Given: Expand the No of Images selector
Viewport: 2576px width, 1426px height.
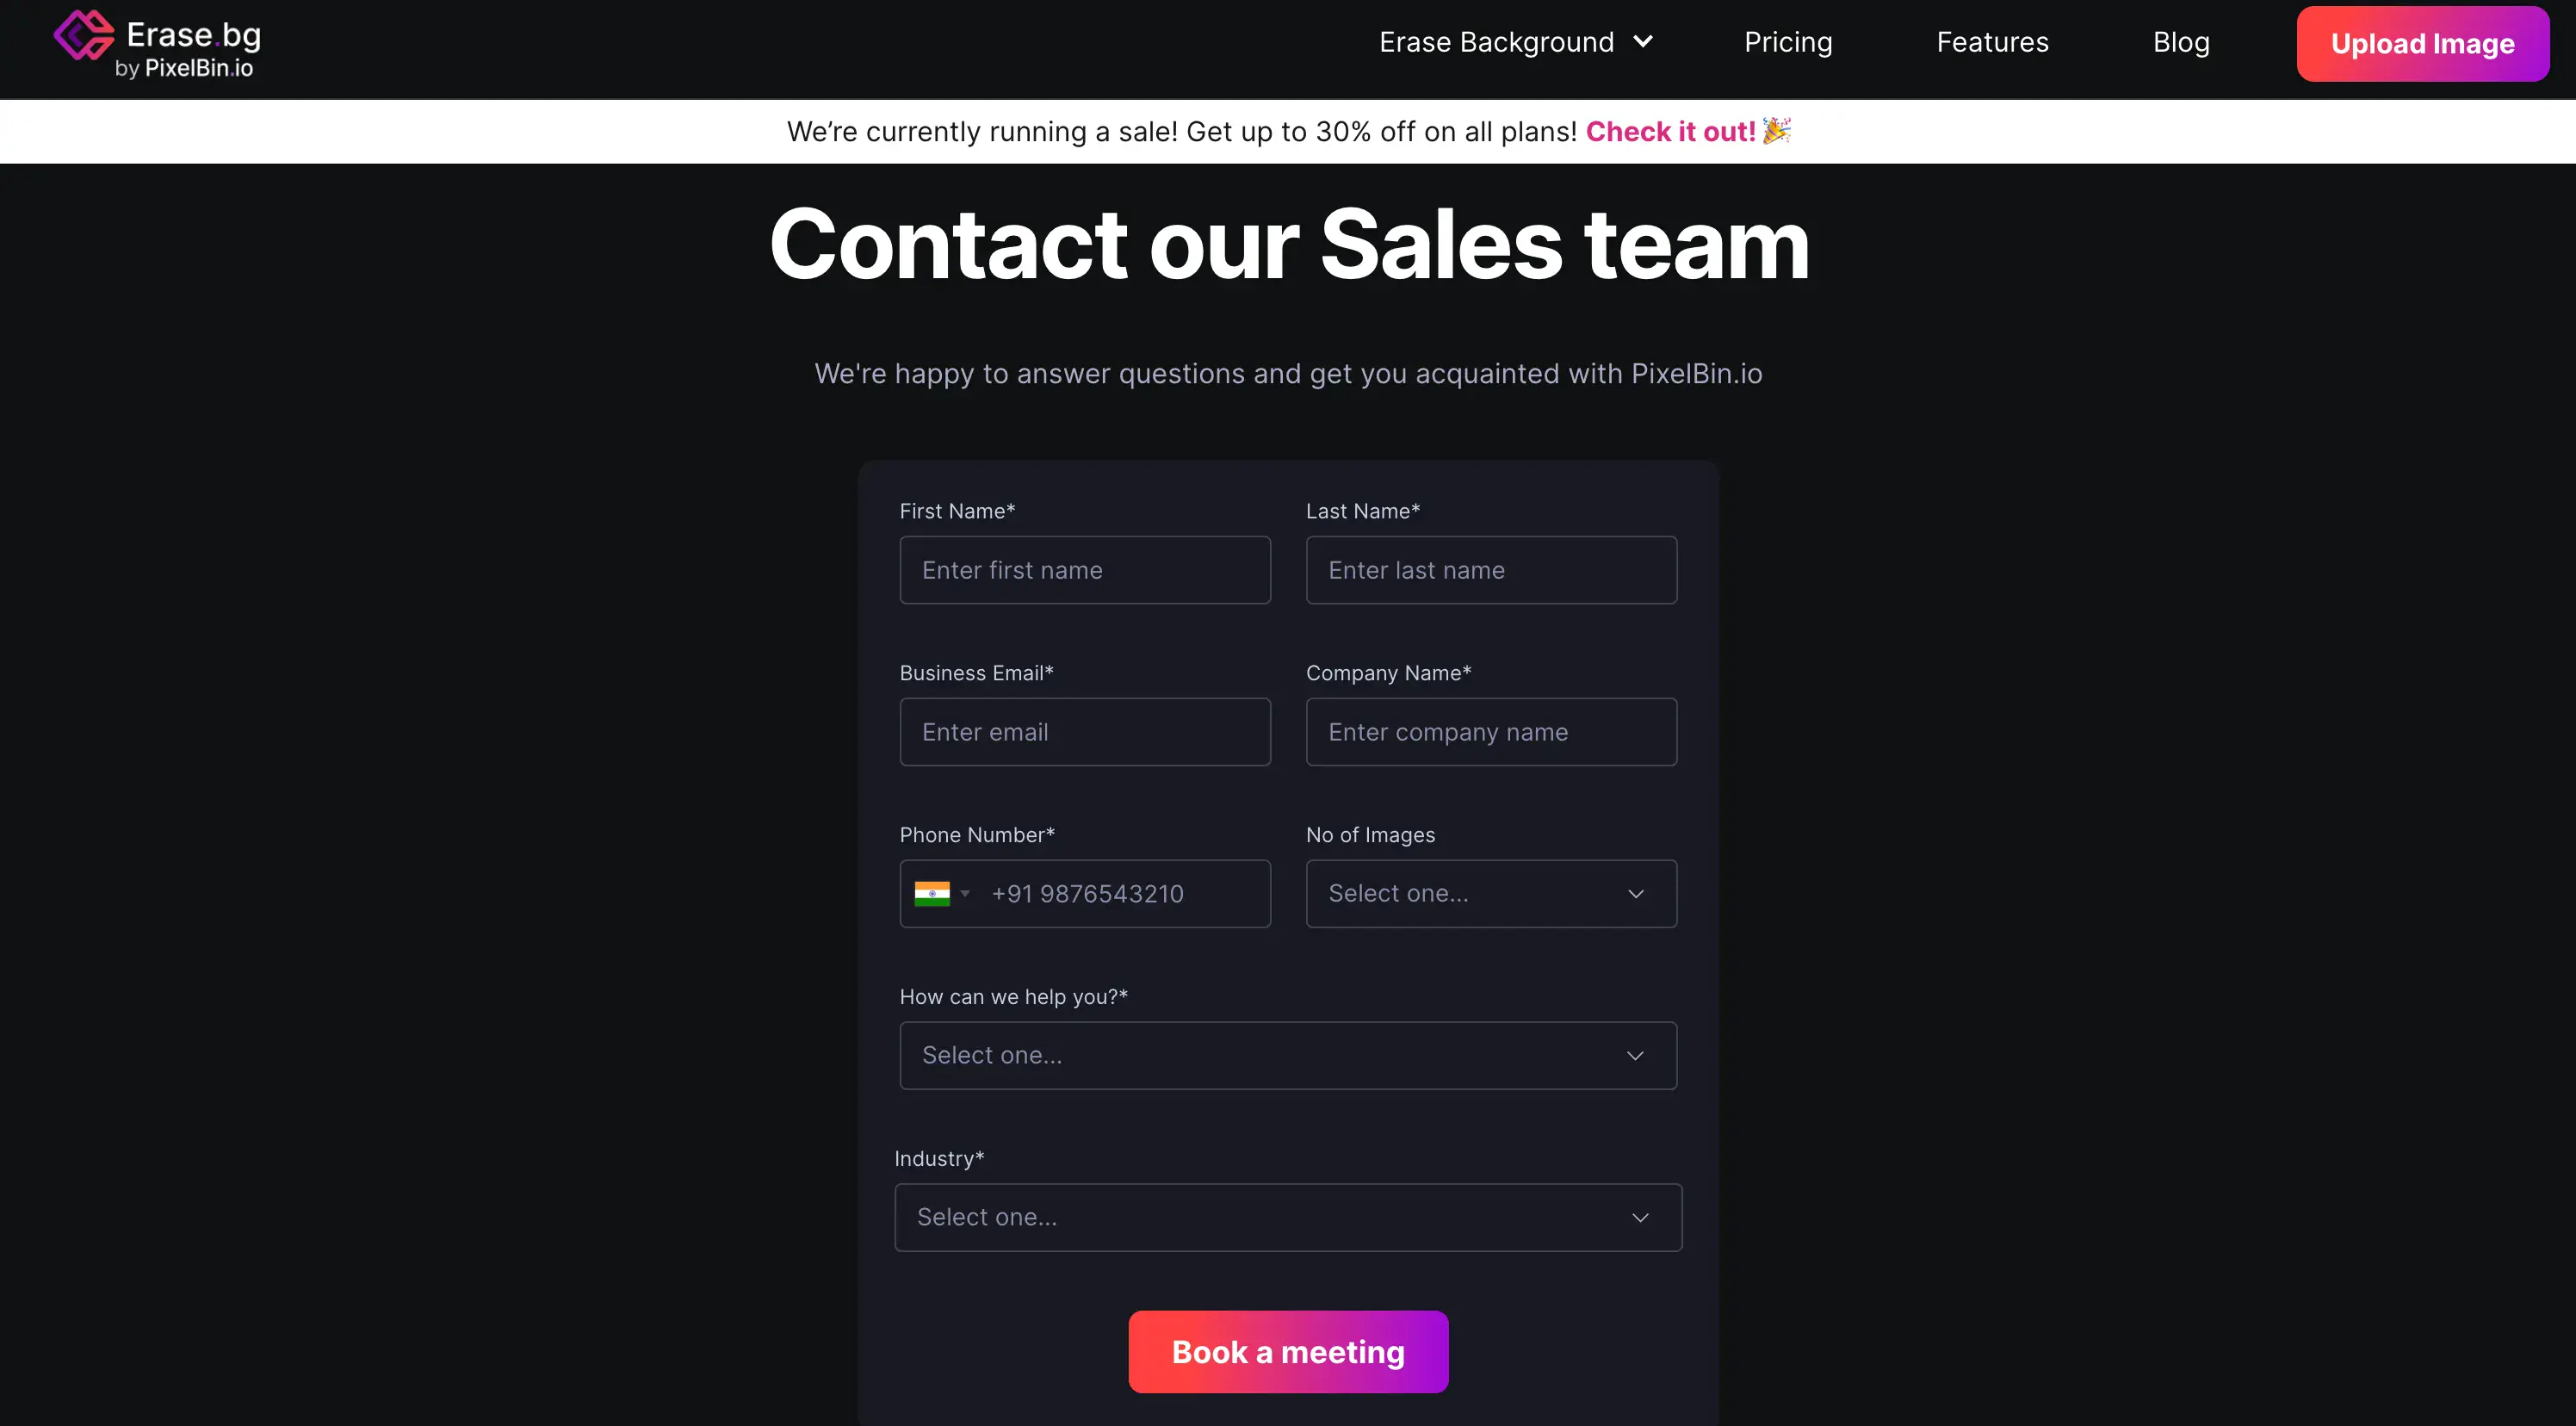Looking at the screenshot, I should pos(1491,892).
